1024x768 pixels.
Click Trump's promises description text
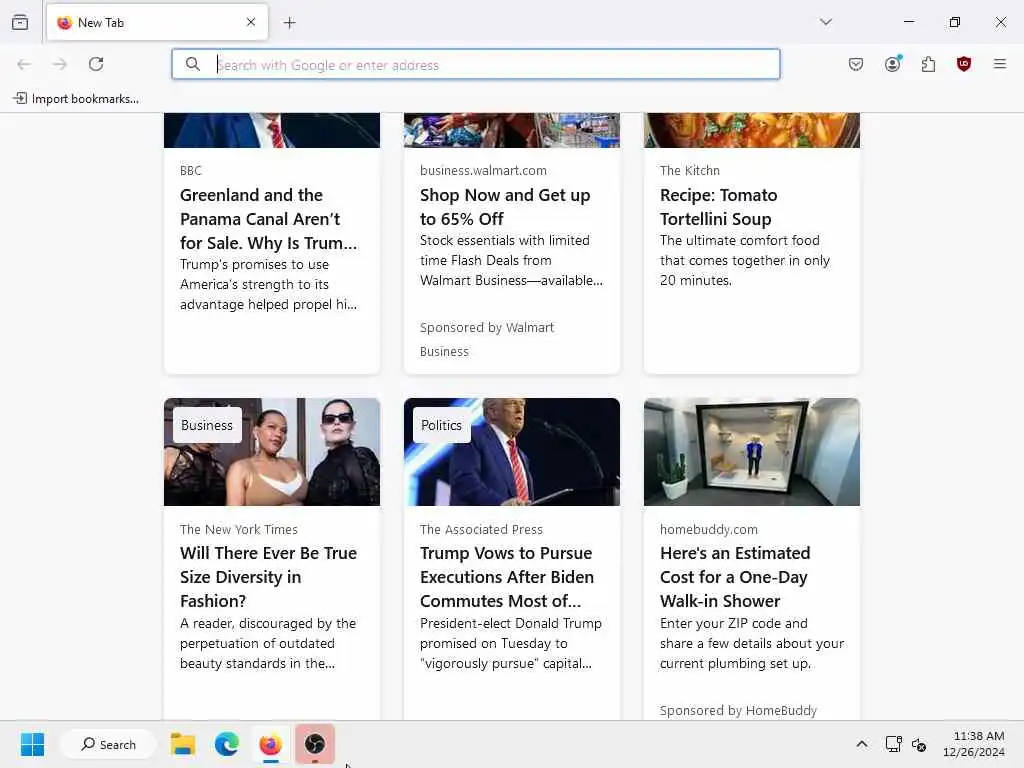[x=268, y=285]
